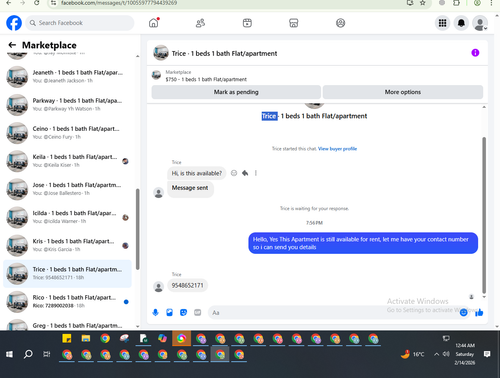Click the conversation list scrollbar
The width and height of the screenshot is (500, 378).
pos(137,229)
